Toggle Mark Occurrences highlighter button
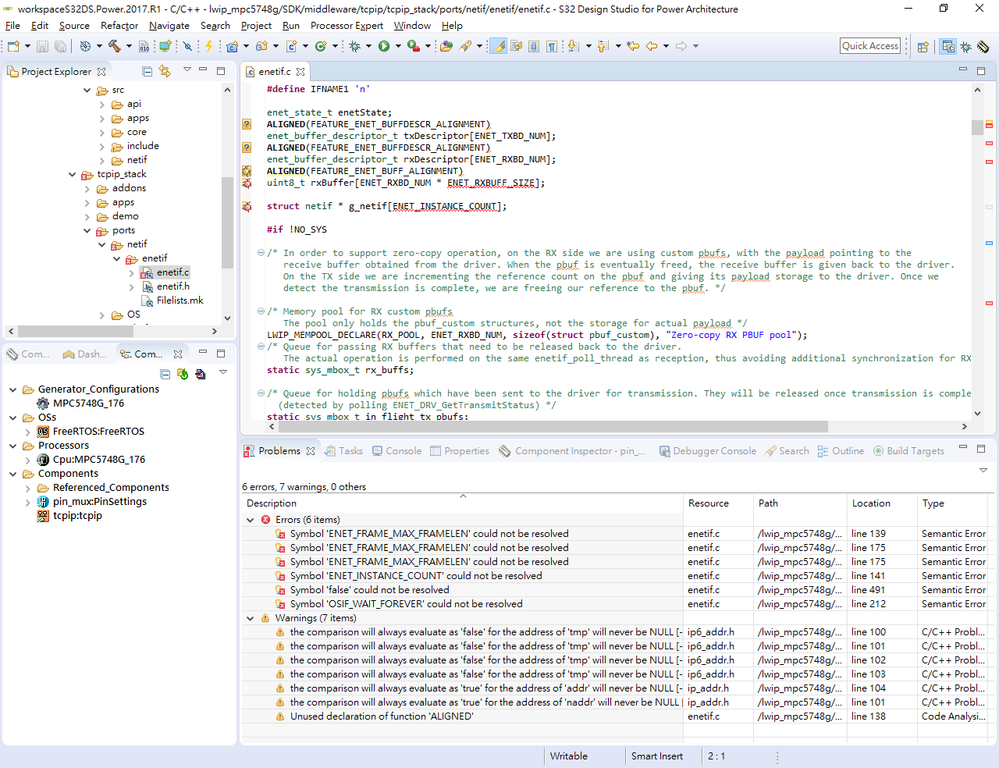The height and width of the screenshot is (768, 999). 498,46
